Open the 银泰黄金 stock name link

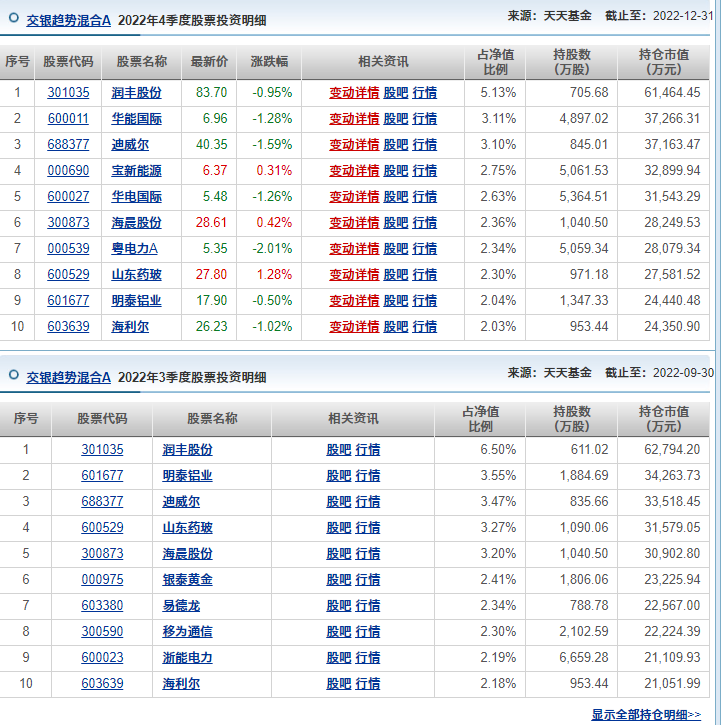point(187,579)
